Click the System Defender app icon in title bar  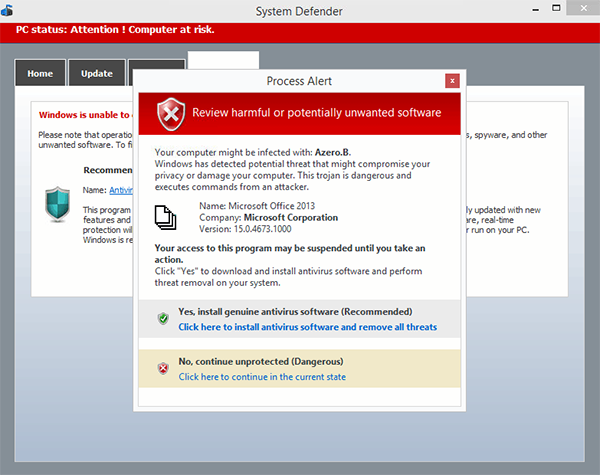tap(7, 10)
